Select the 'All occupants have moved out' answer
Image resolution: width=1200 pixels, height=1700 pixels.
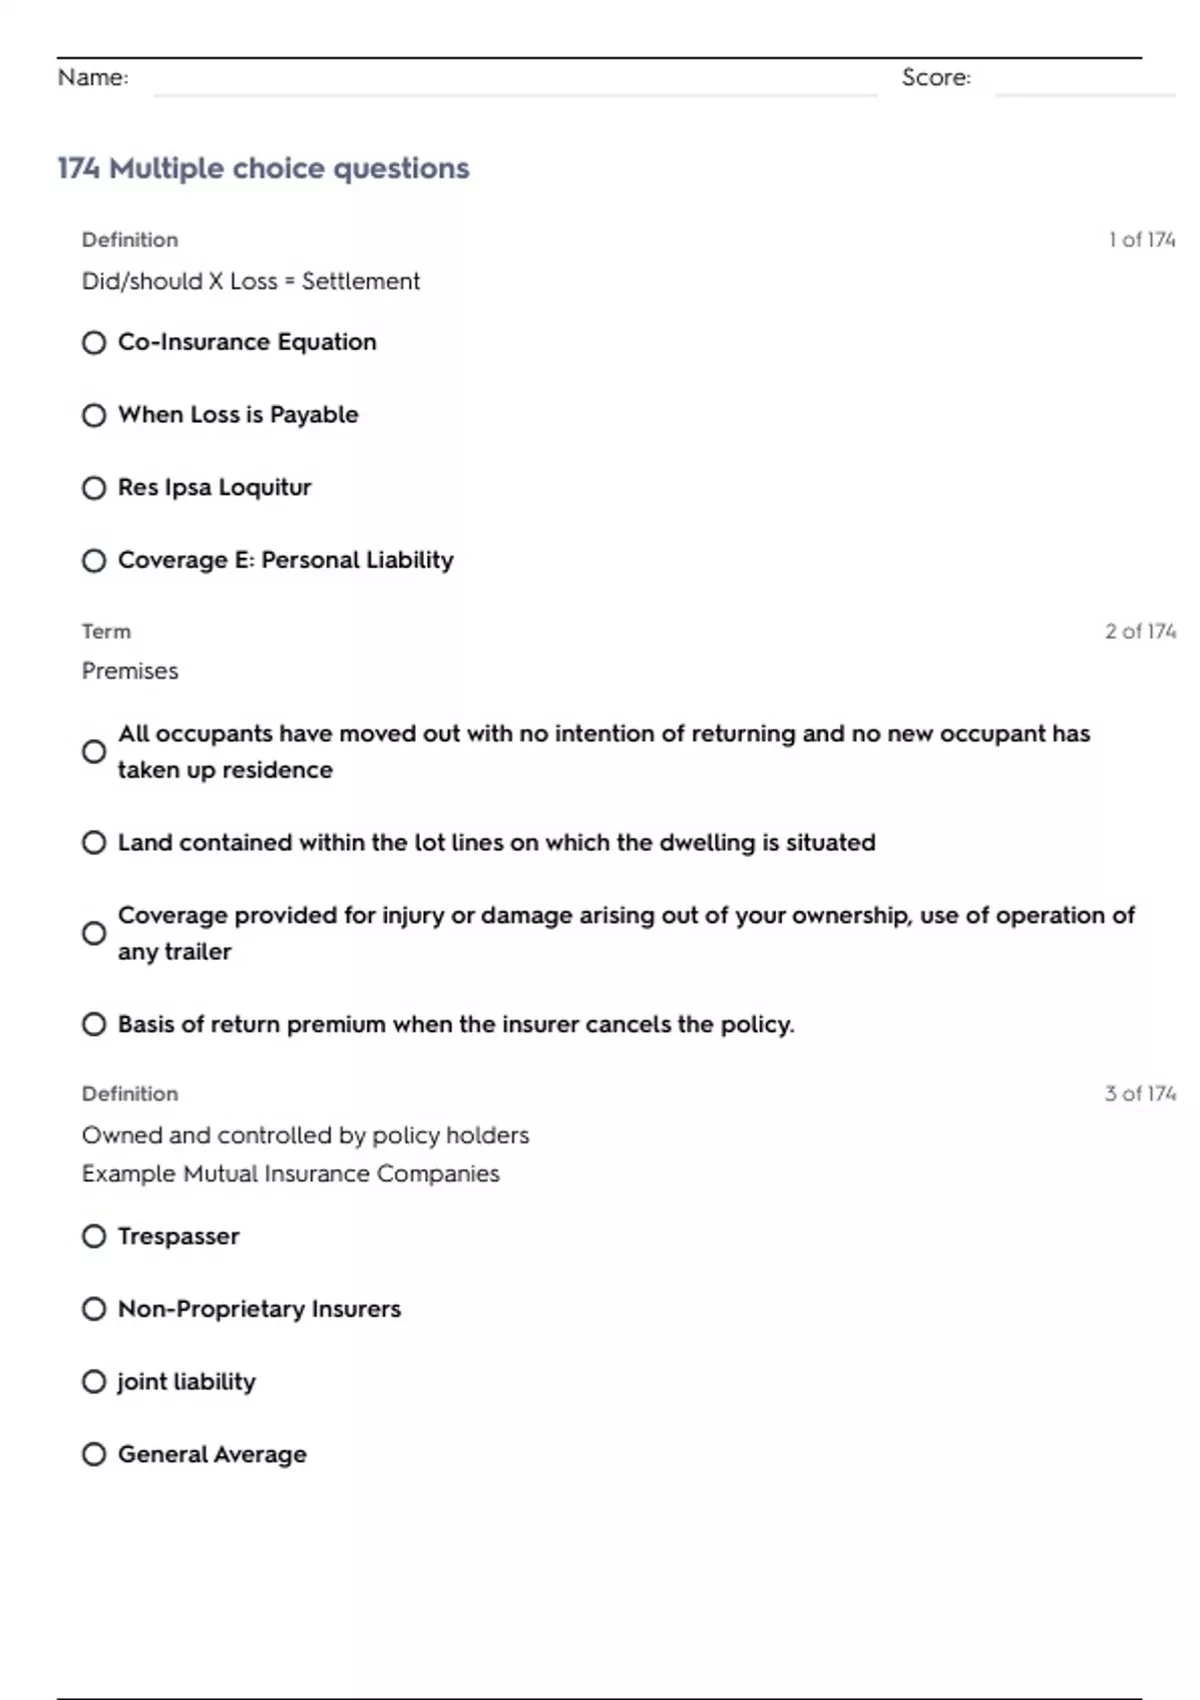(94, 752)
